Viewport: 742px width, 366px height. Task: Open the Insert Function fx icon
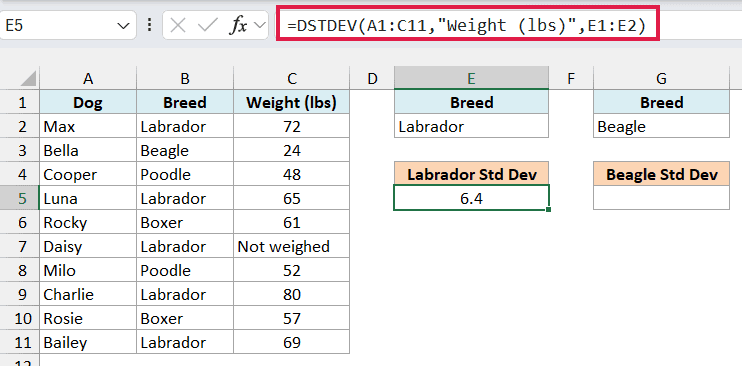[x=238, y=26]
